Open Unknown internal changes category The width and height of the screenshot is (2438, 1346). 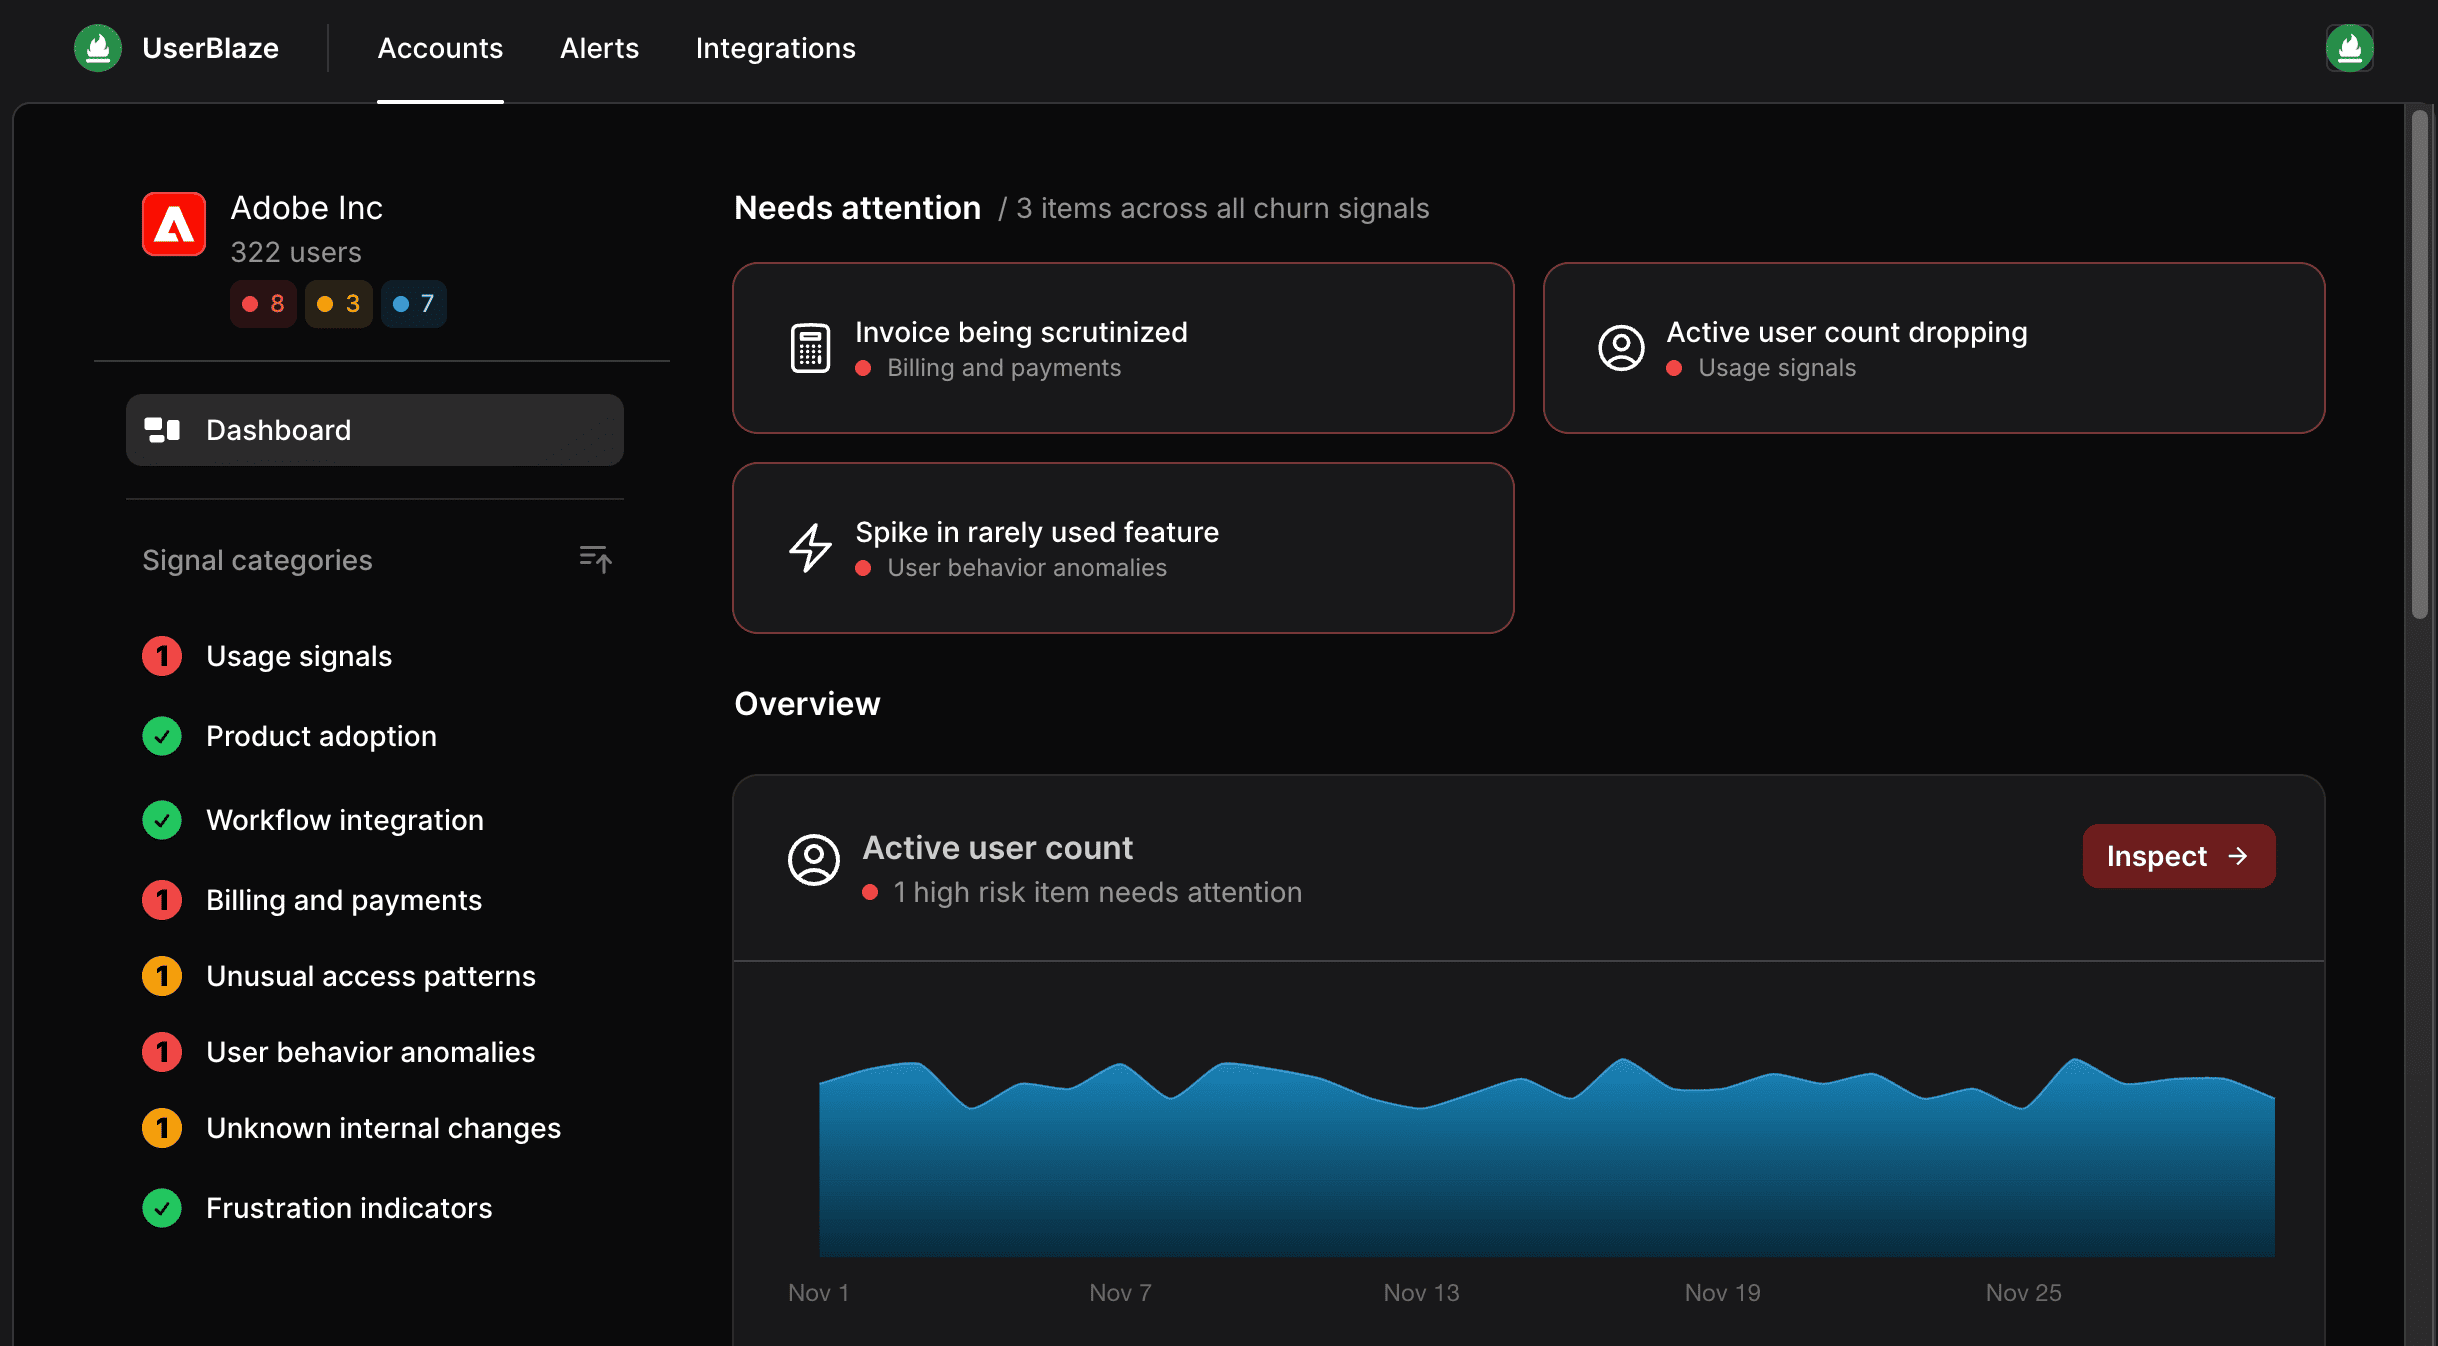(384, 1128)
